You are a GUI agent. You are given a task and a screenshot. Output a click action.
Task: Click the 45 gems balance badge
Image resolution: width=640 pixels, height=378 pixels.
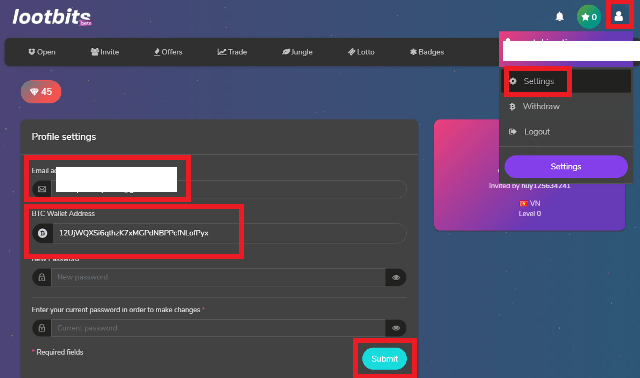[41, 91]
